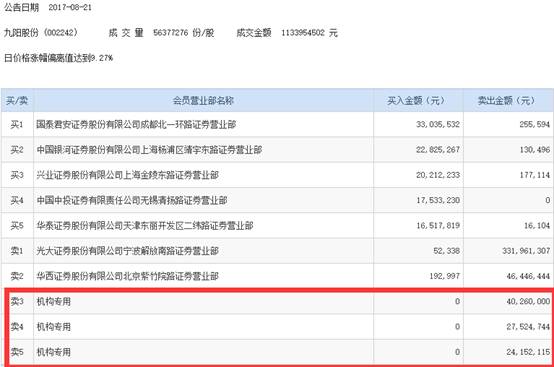Click buy amount 52,338
554x367 pixels.
click(x=447, y=251)
